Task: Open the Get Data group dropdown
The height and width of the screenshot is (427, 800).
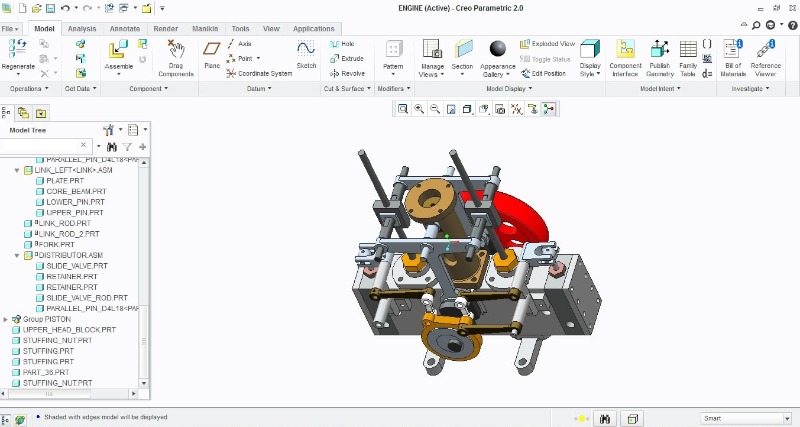Action: click(80, 89)
